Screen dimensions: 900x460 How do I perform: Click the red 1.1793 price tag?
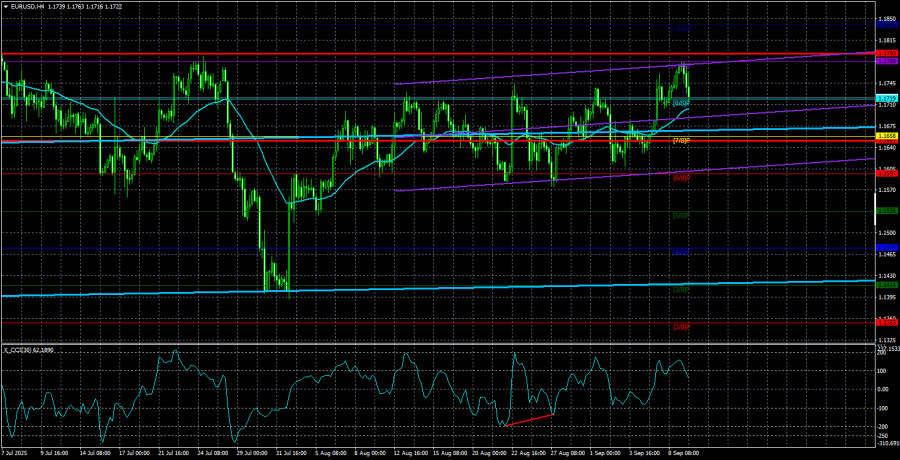coord(885,53)
